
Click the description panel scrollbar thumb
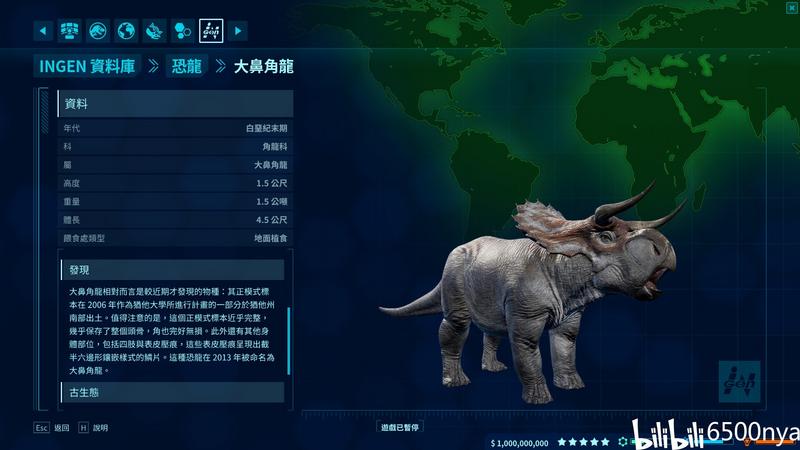[x=289, y=341]
